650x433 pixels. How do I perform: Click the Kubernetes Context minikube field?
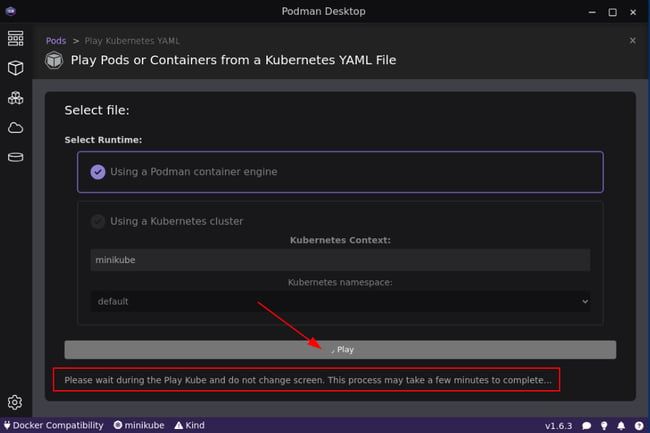pyautogui.click(x=340, y=259)
